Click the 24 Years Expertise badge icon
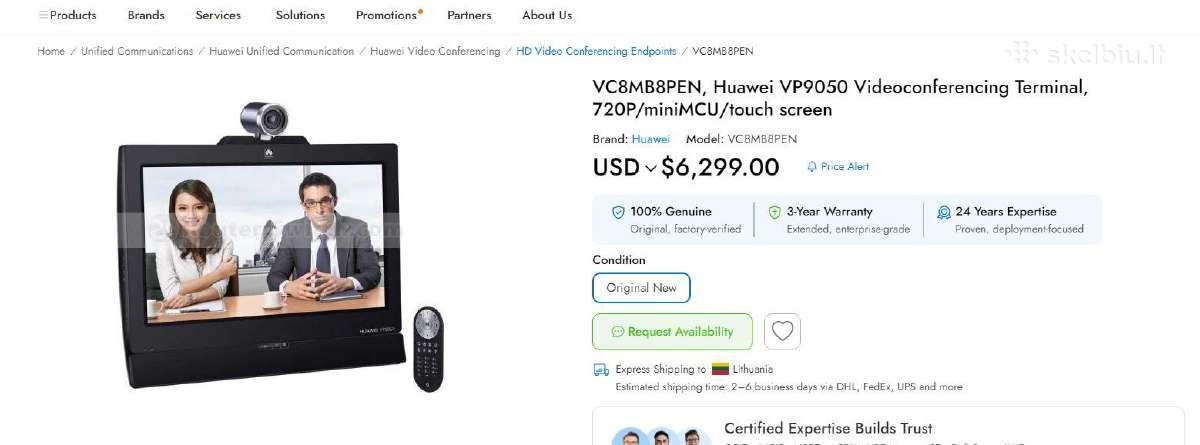 point(943,212)
